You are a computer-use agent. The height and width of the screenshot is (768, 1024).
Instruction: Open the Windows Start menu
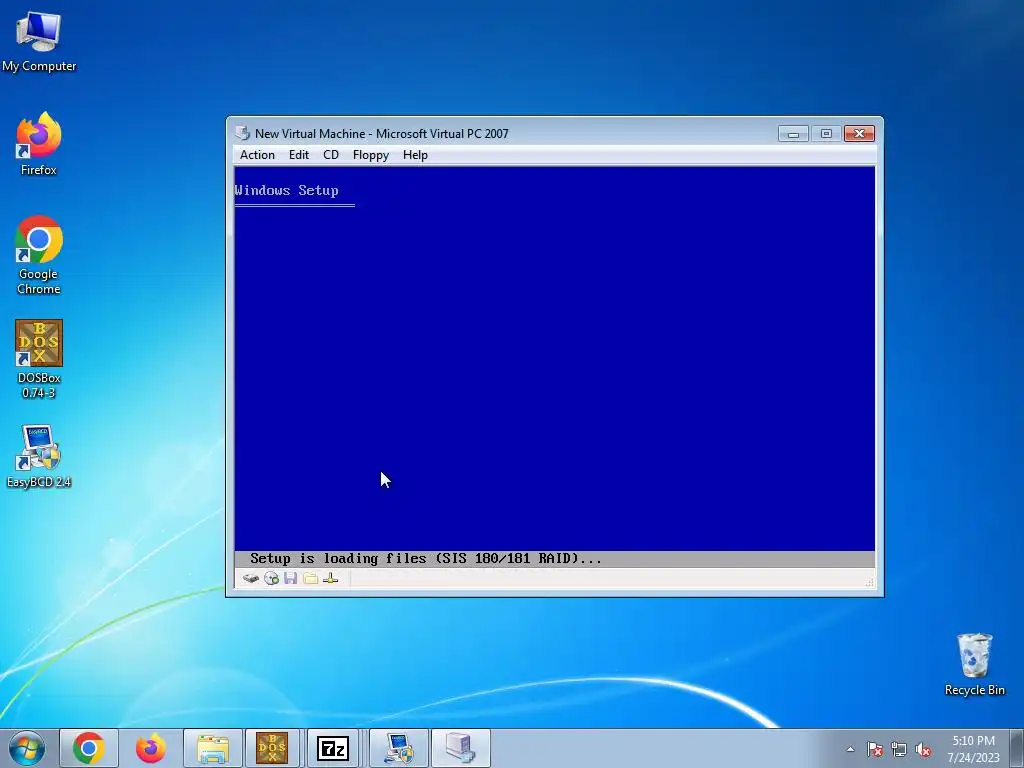pos(27,748)
